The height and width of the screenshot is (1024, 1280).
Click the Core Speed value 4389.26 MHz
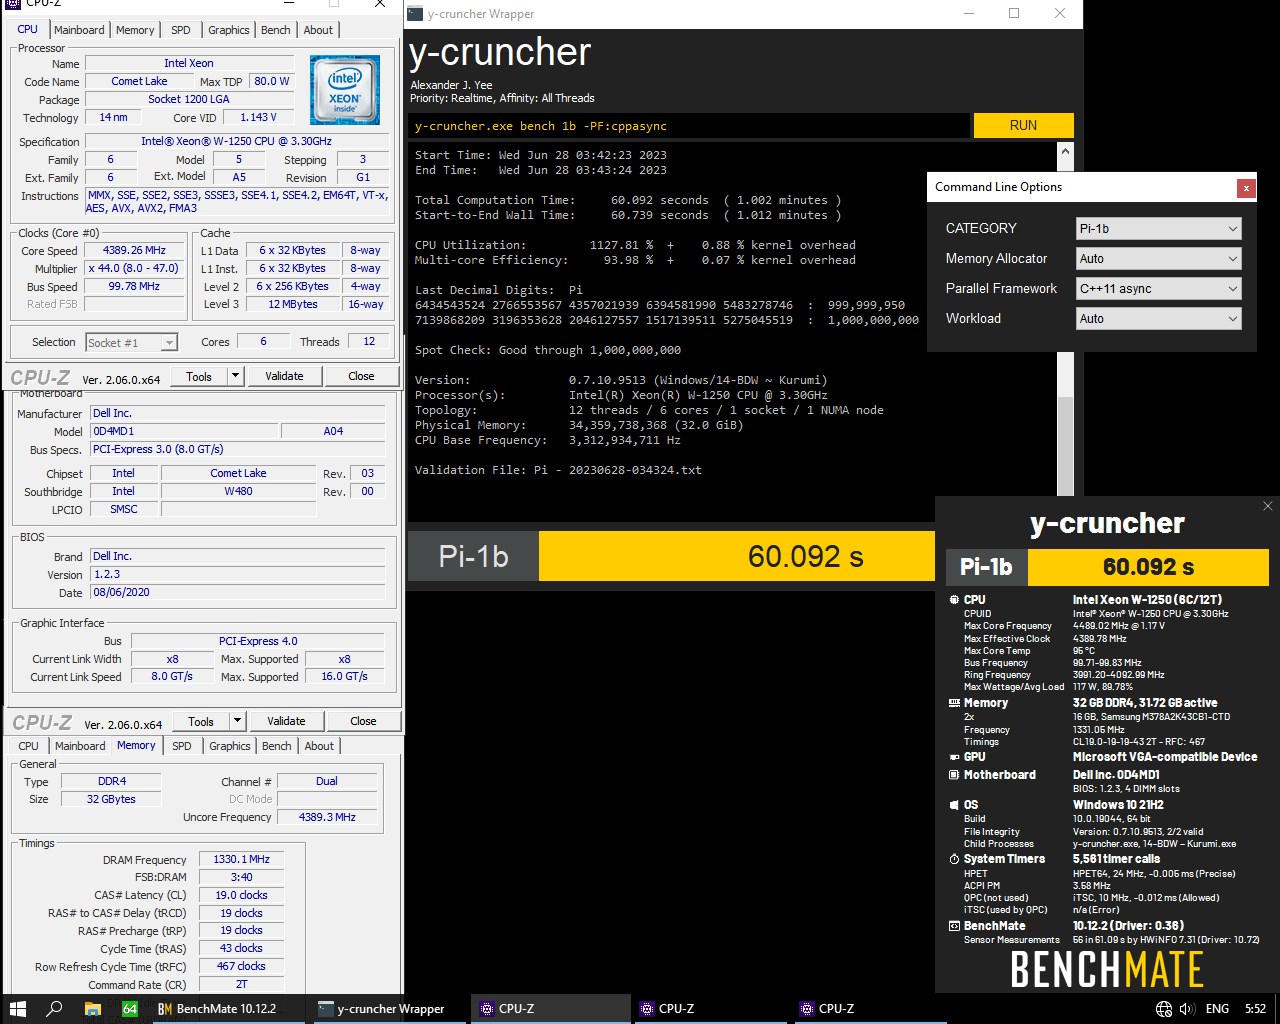[135, 251]
